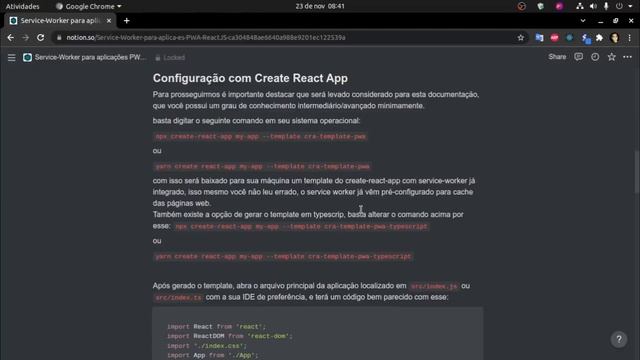Image resolution: width=640 pixels, height=360 pixels.
Task: Close the Service-Worker tab
Action: tap(109, 20)
